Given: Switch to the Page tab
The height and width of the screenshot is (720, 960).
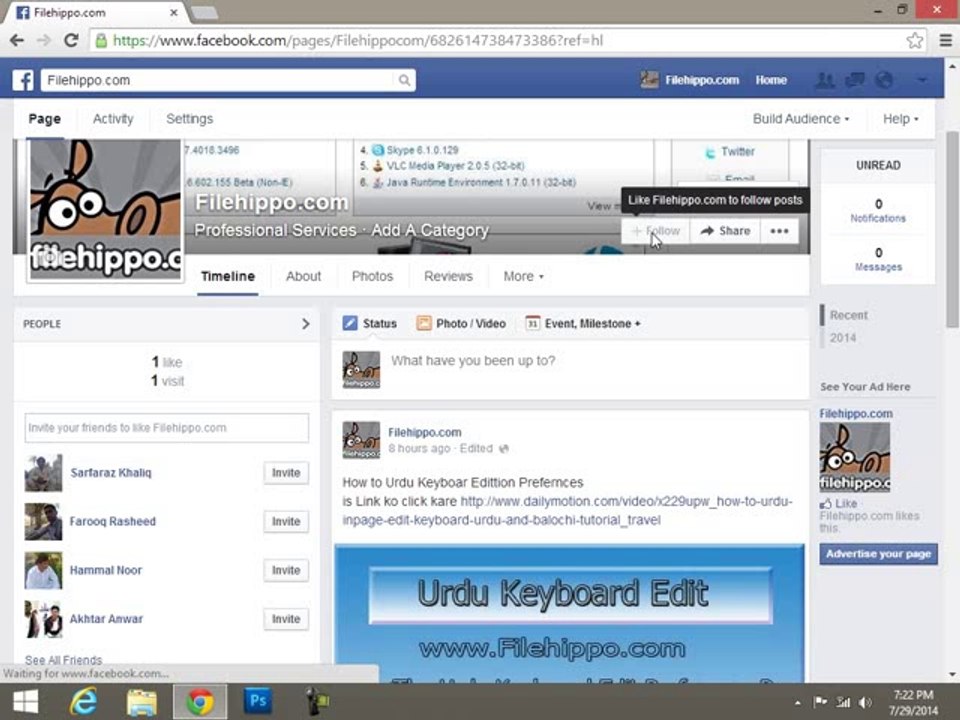Looking at the screenshot, I should pyautogui.click(x=45, y=119).
